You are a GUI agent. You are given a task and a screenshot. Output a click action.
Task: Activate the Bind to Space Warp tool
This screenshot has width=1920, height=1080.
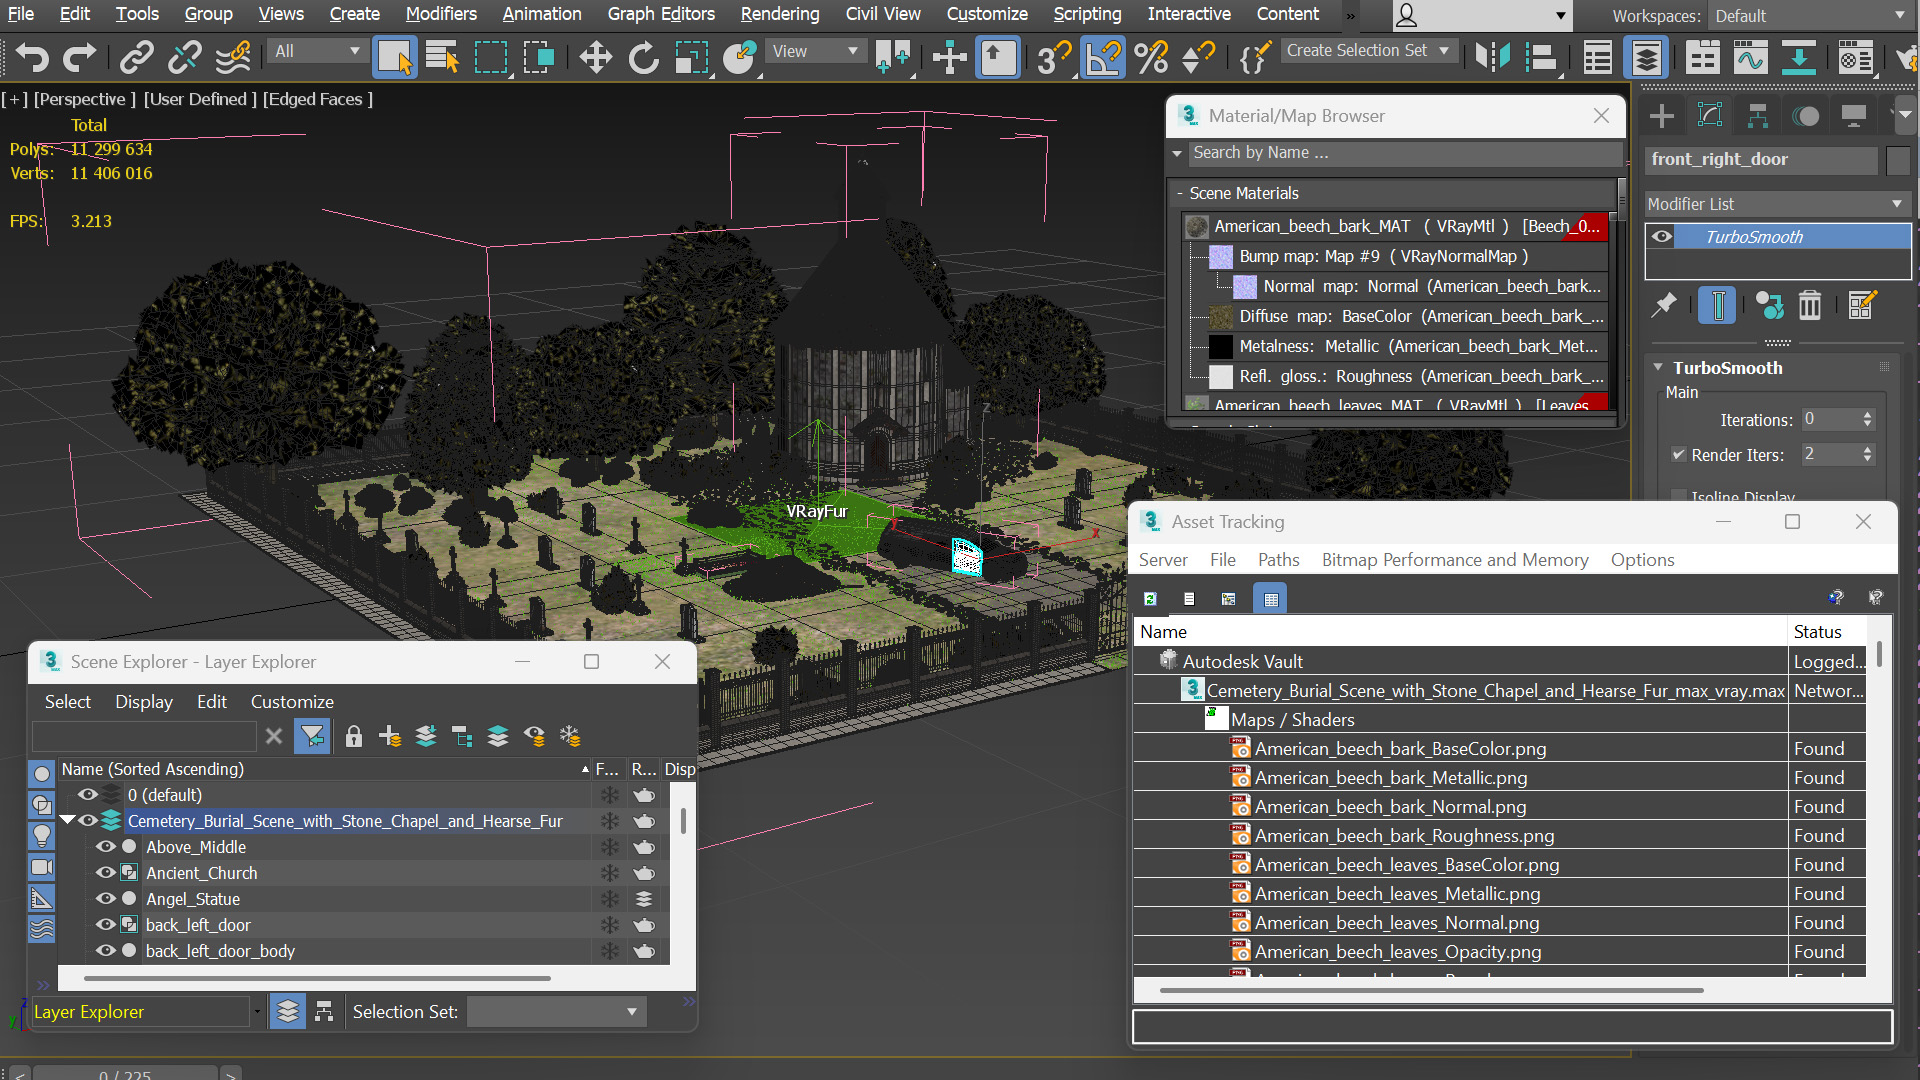coord(233,57)
